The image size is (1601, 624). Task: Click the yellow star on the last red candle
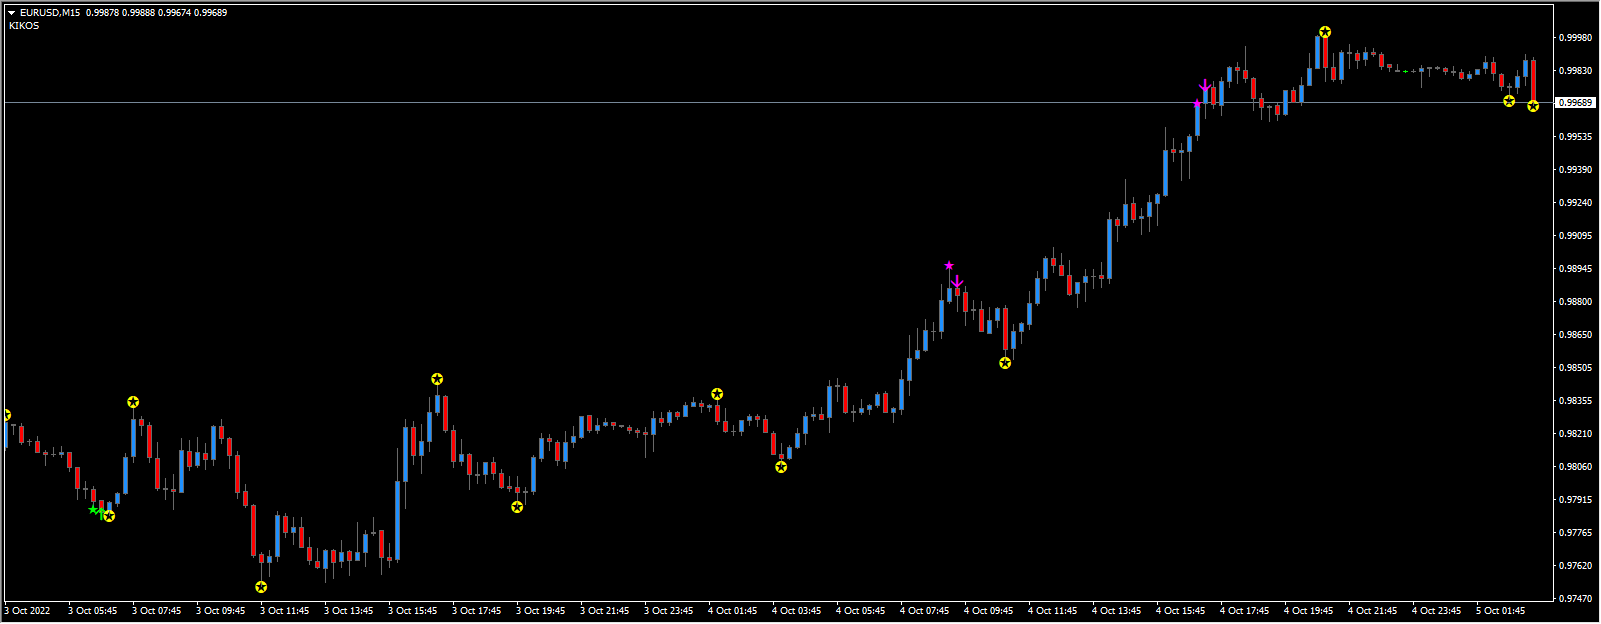pos(1533,106)
